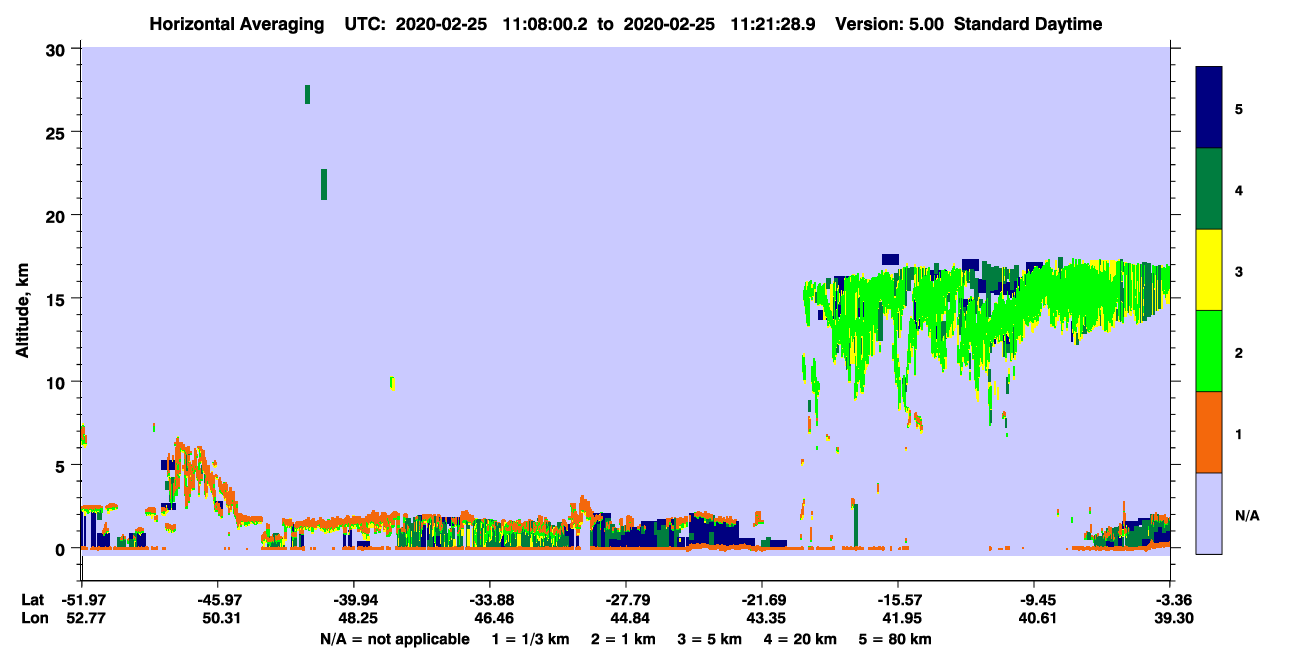1300x667 pixels.
Task: Click the latitude value -21.69
Action: (762, 600)
